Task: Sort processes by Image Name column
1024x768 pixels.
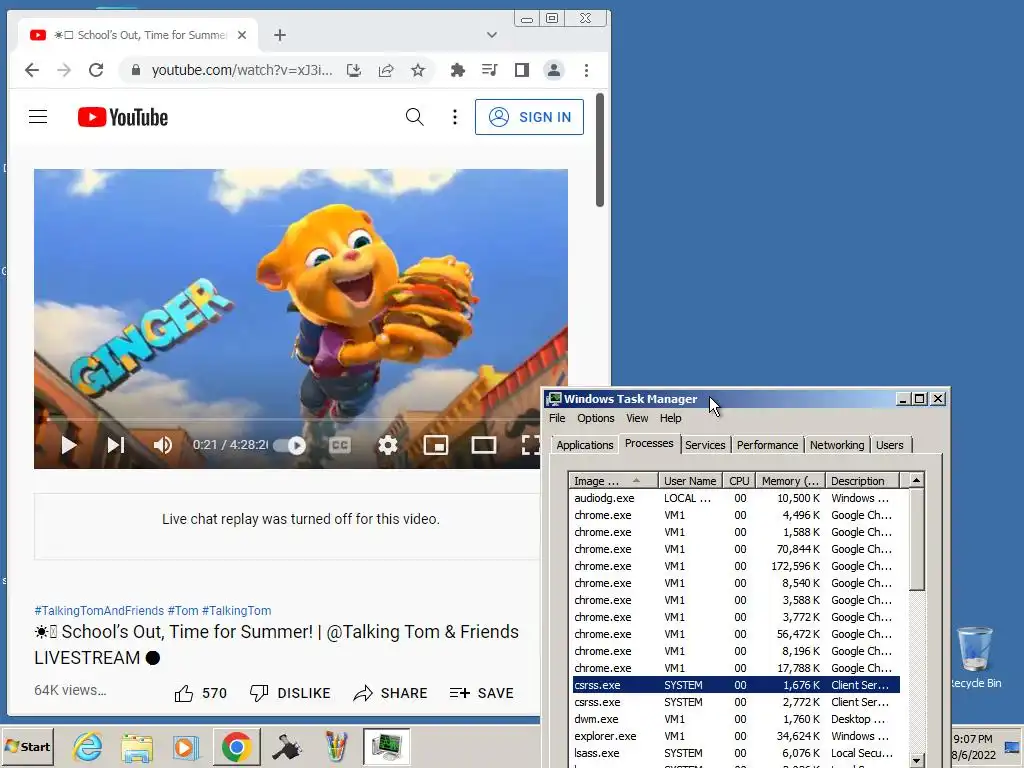Action: click(613, 481)
